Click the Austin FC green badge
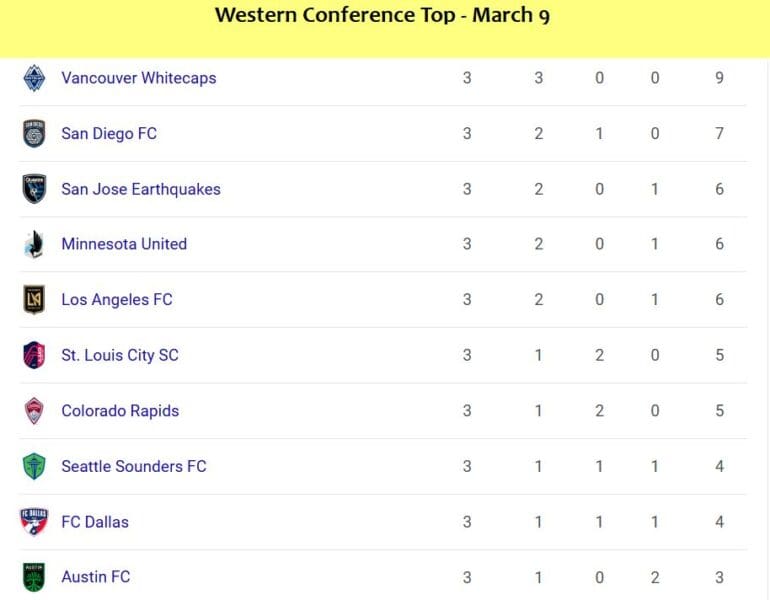Viewport: 770px width, 600px height. 34,577
